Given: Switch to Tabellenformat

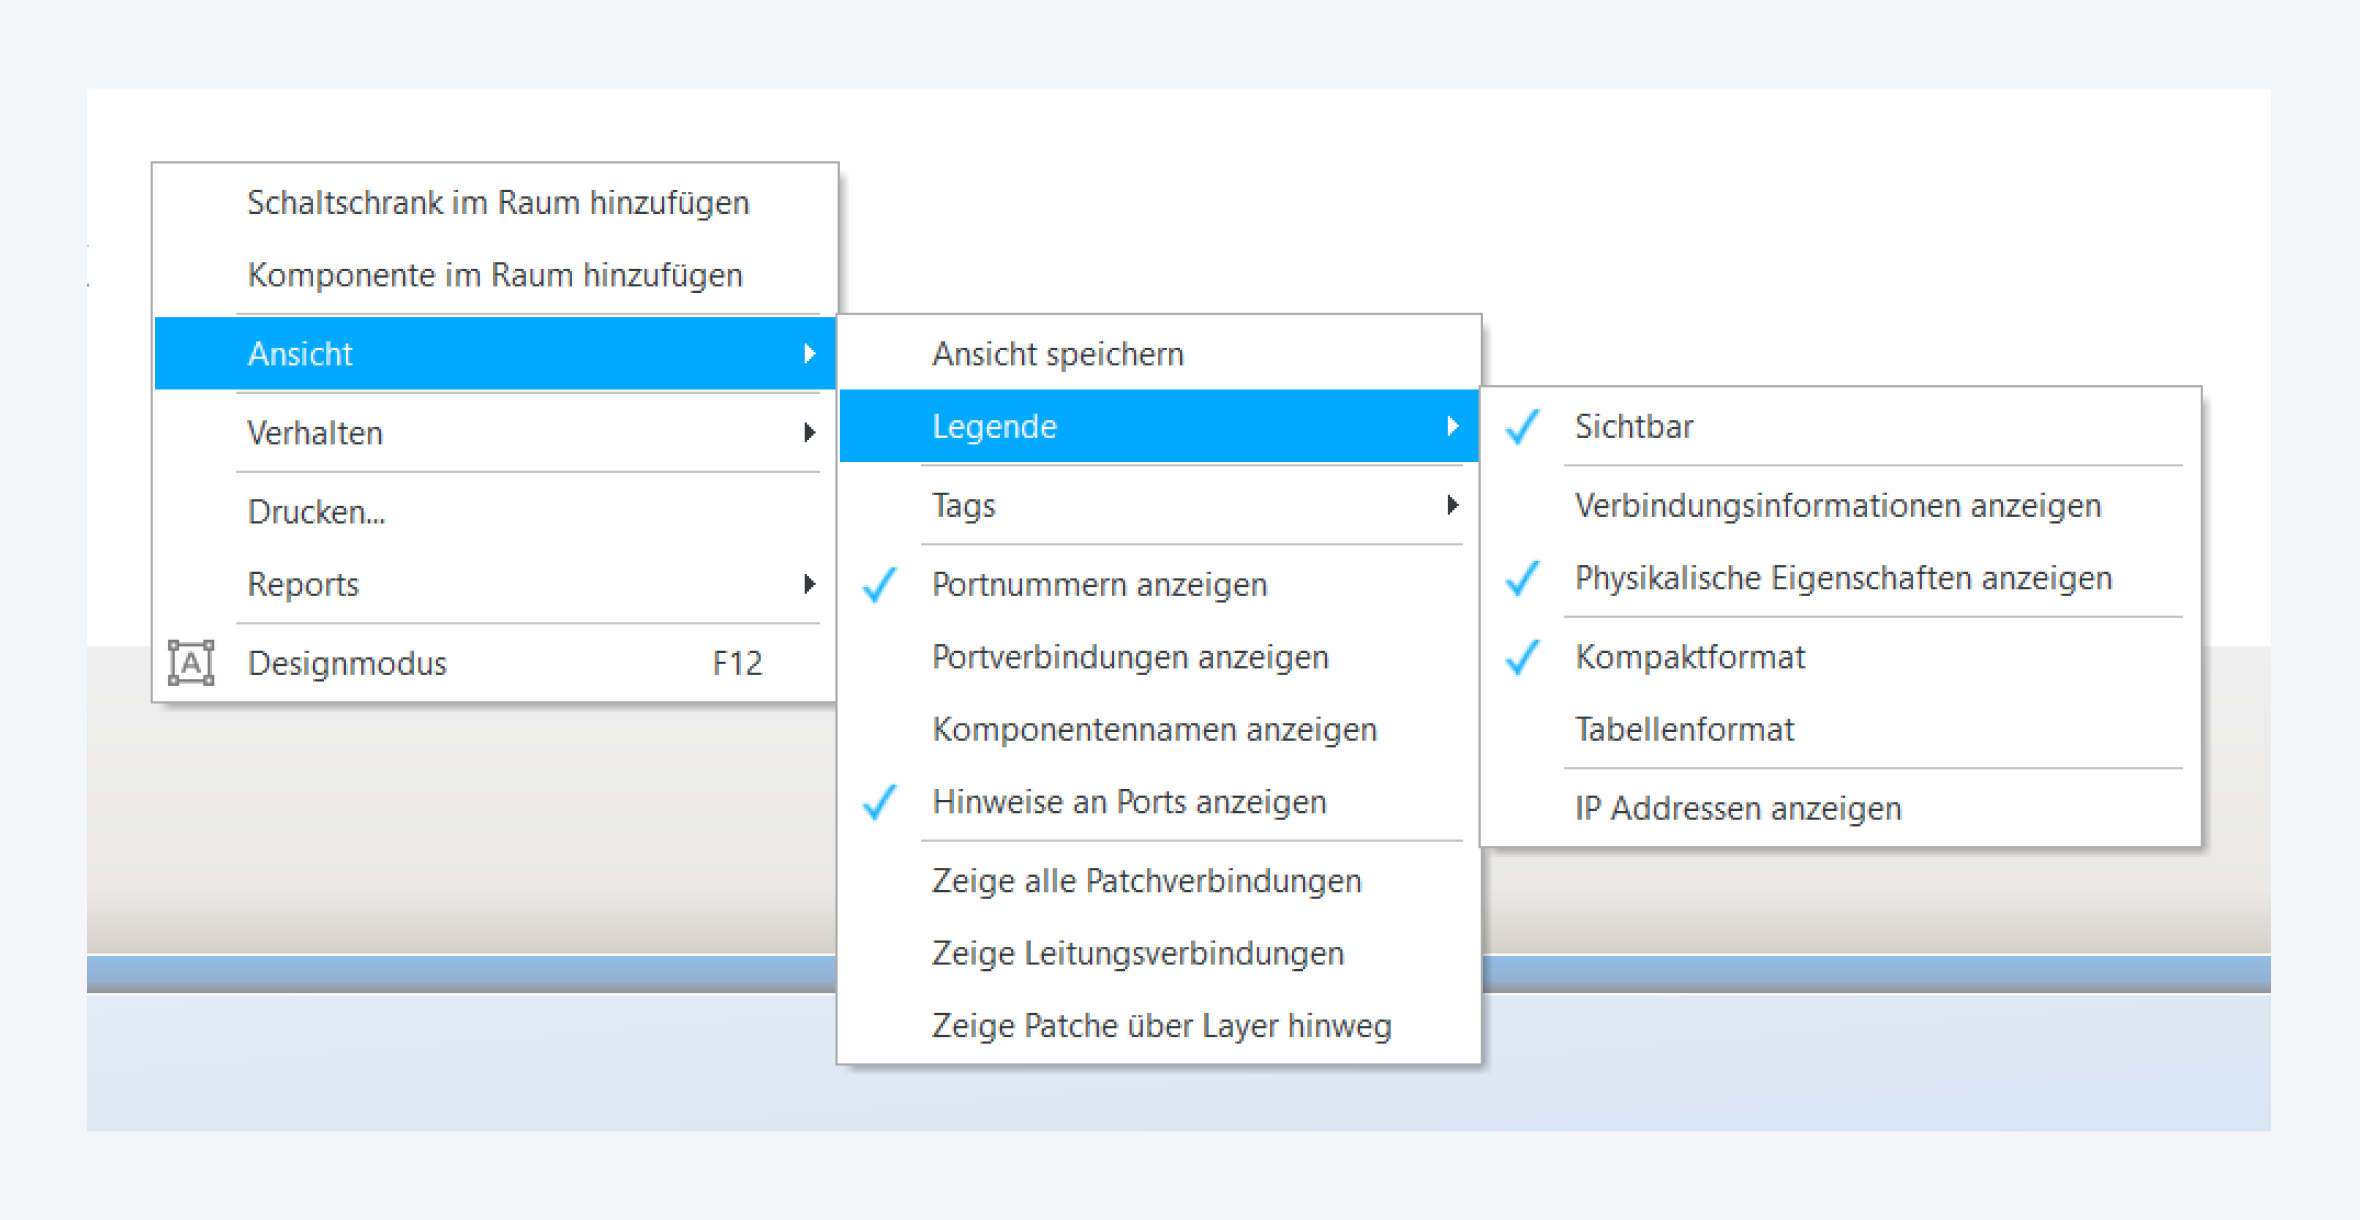Looking at the screenshot, I should tap(1684, 730).
